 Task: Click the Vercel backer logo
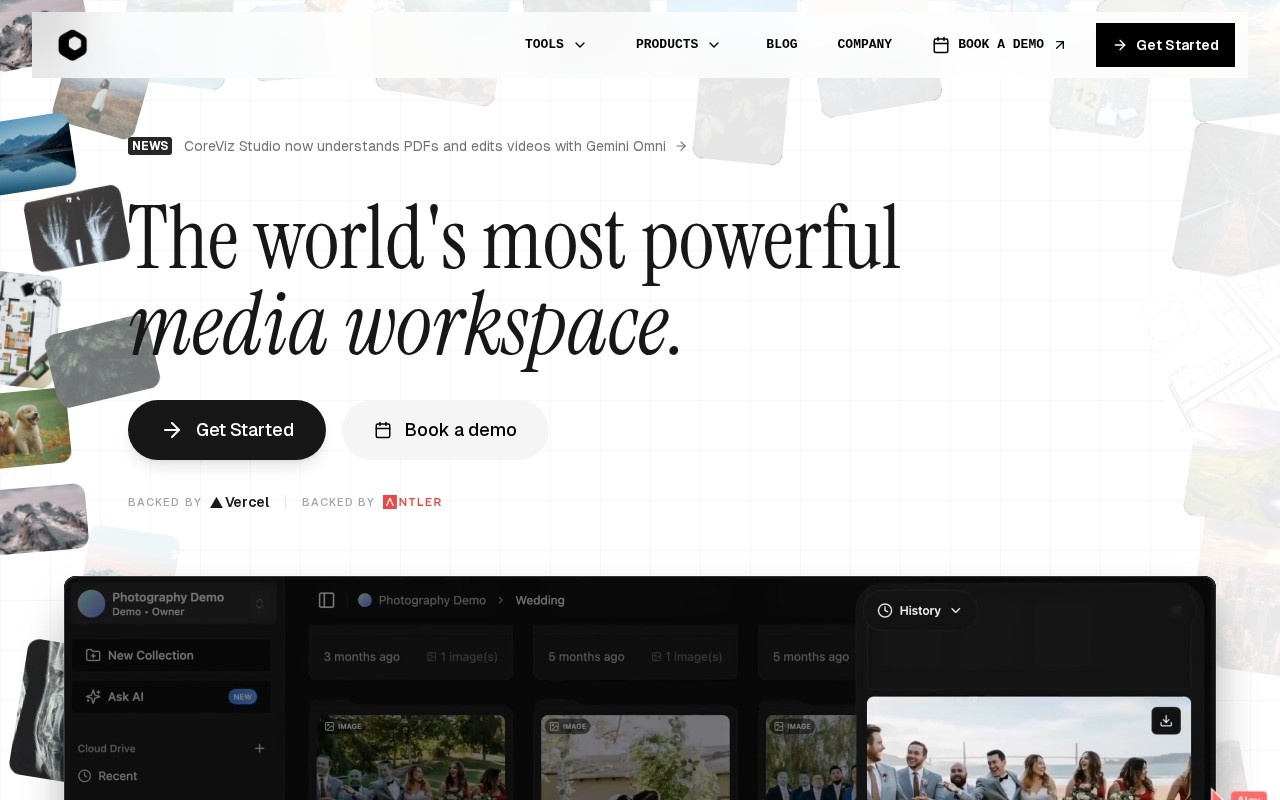click(240, 502)
